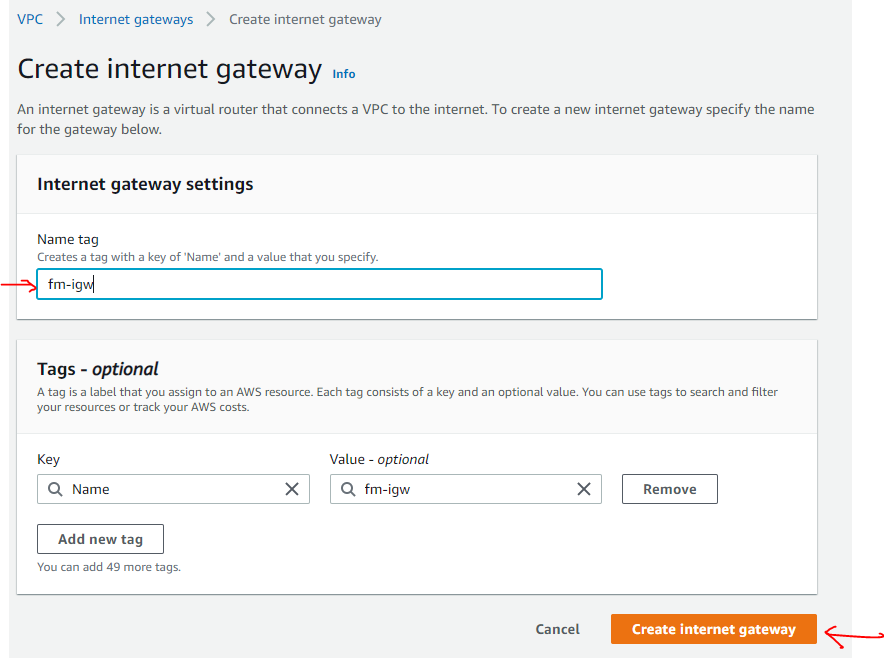The width and height of the screenshot is (884, 658).
Task: Click into the Key field showing Name
Action: coord(170,489)
